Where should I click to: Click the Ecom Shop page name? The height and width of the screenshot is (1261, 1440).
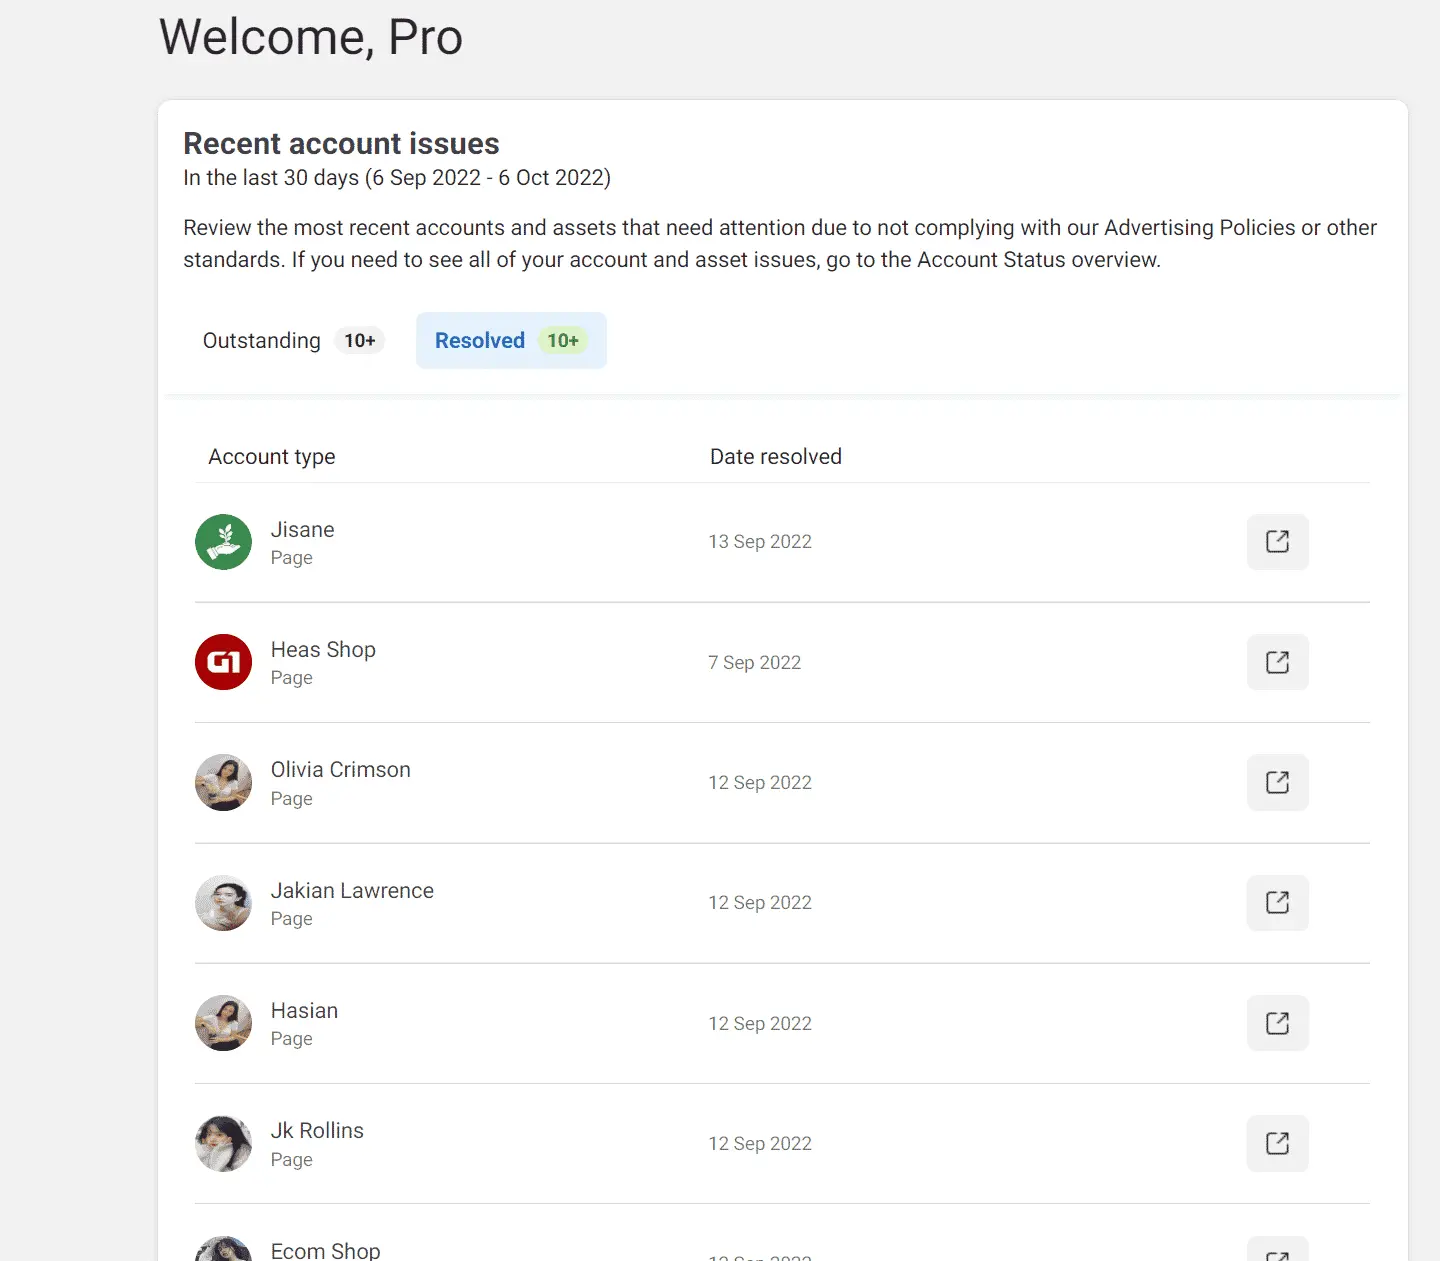tap(325, 1250)
